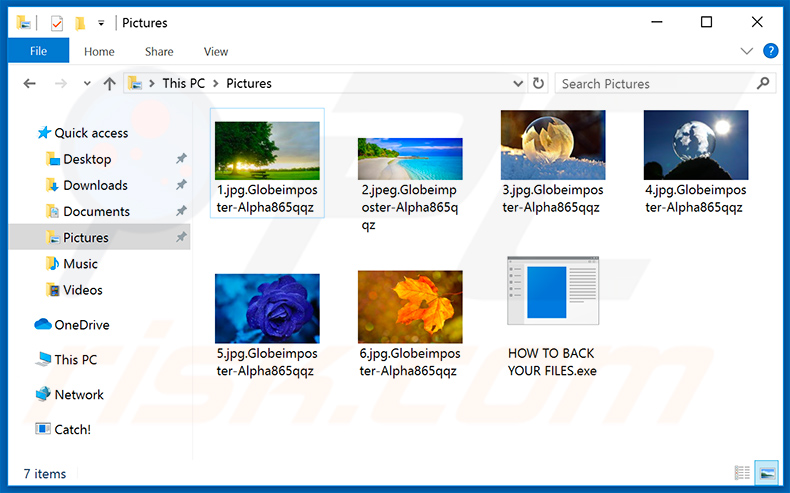Image resolution: width=790 pixels, height=493 pixels.
Task: Select the 2.jpeg.Globeimposter-Alpha865qqz beach thumbnail
Action: (x=410, y=159)
